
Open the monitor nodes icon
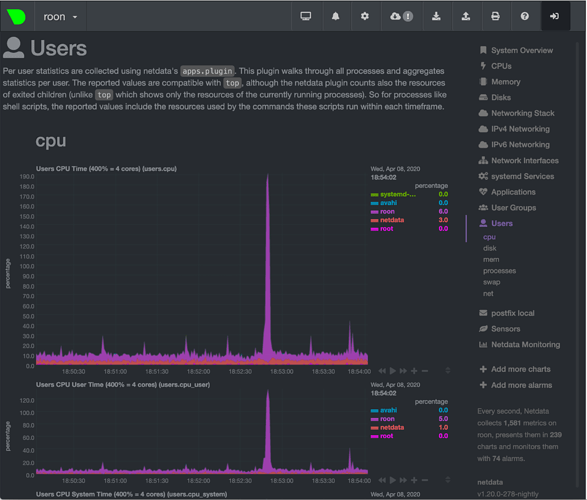coord(306,16)
